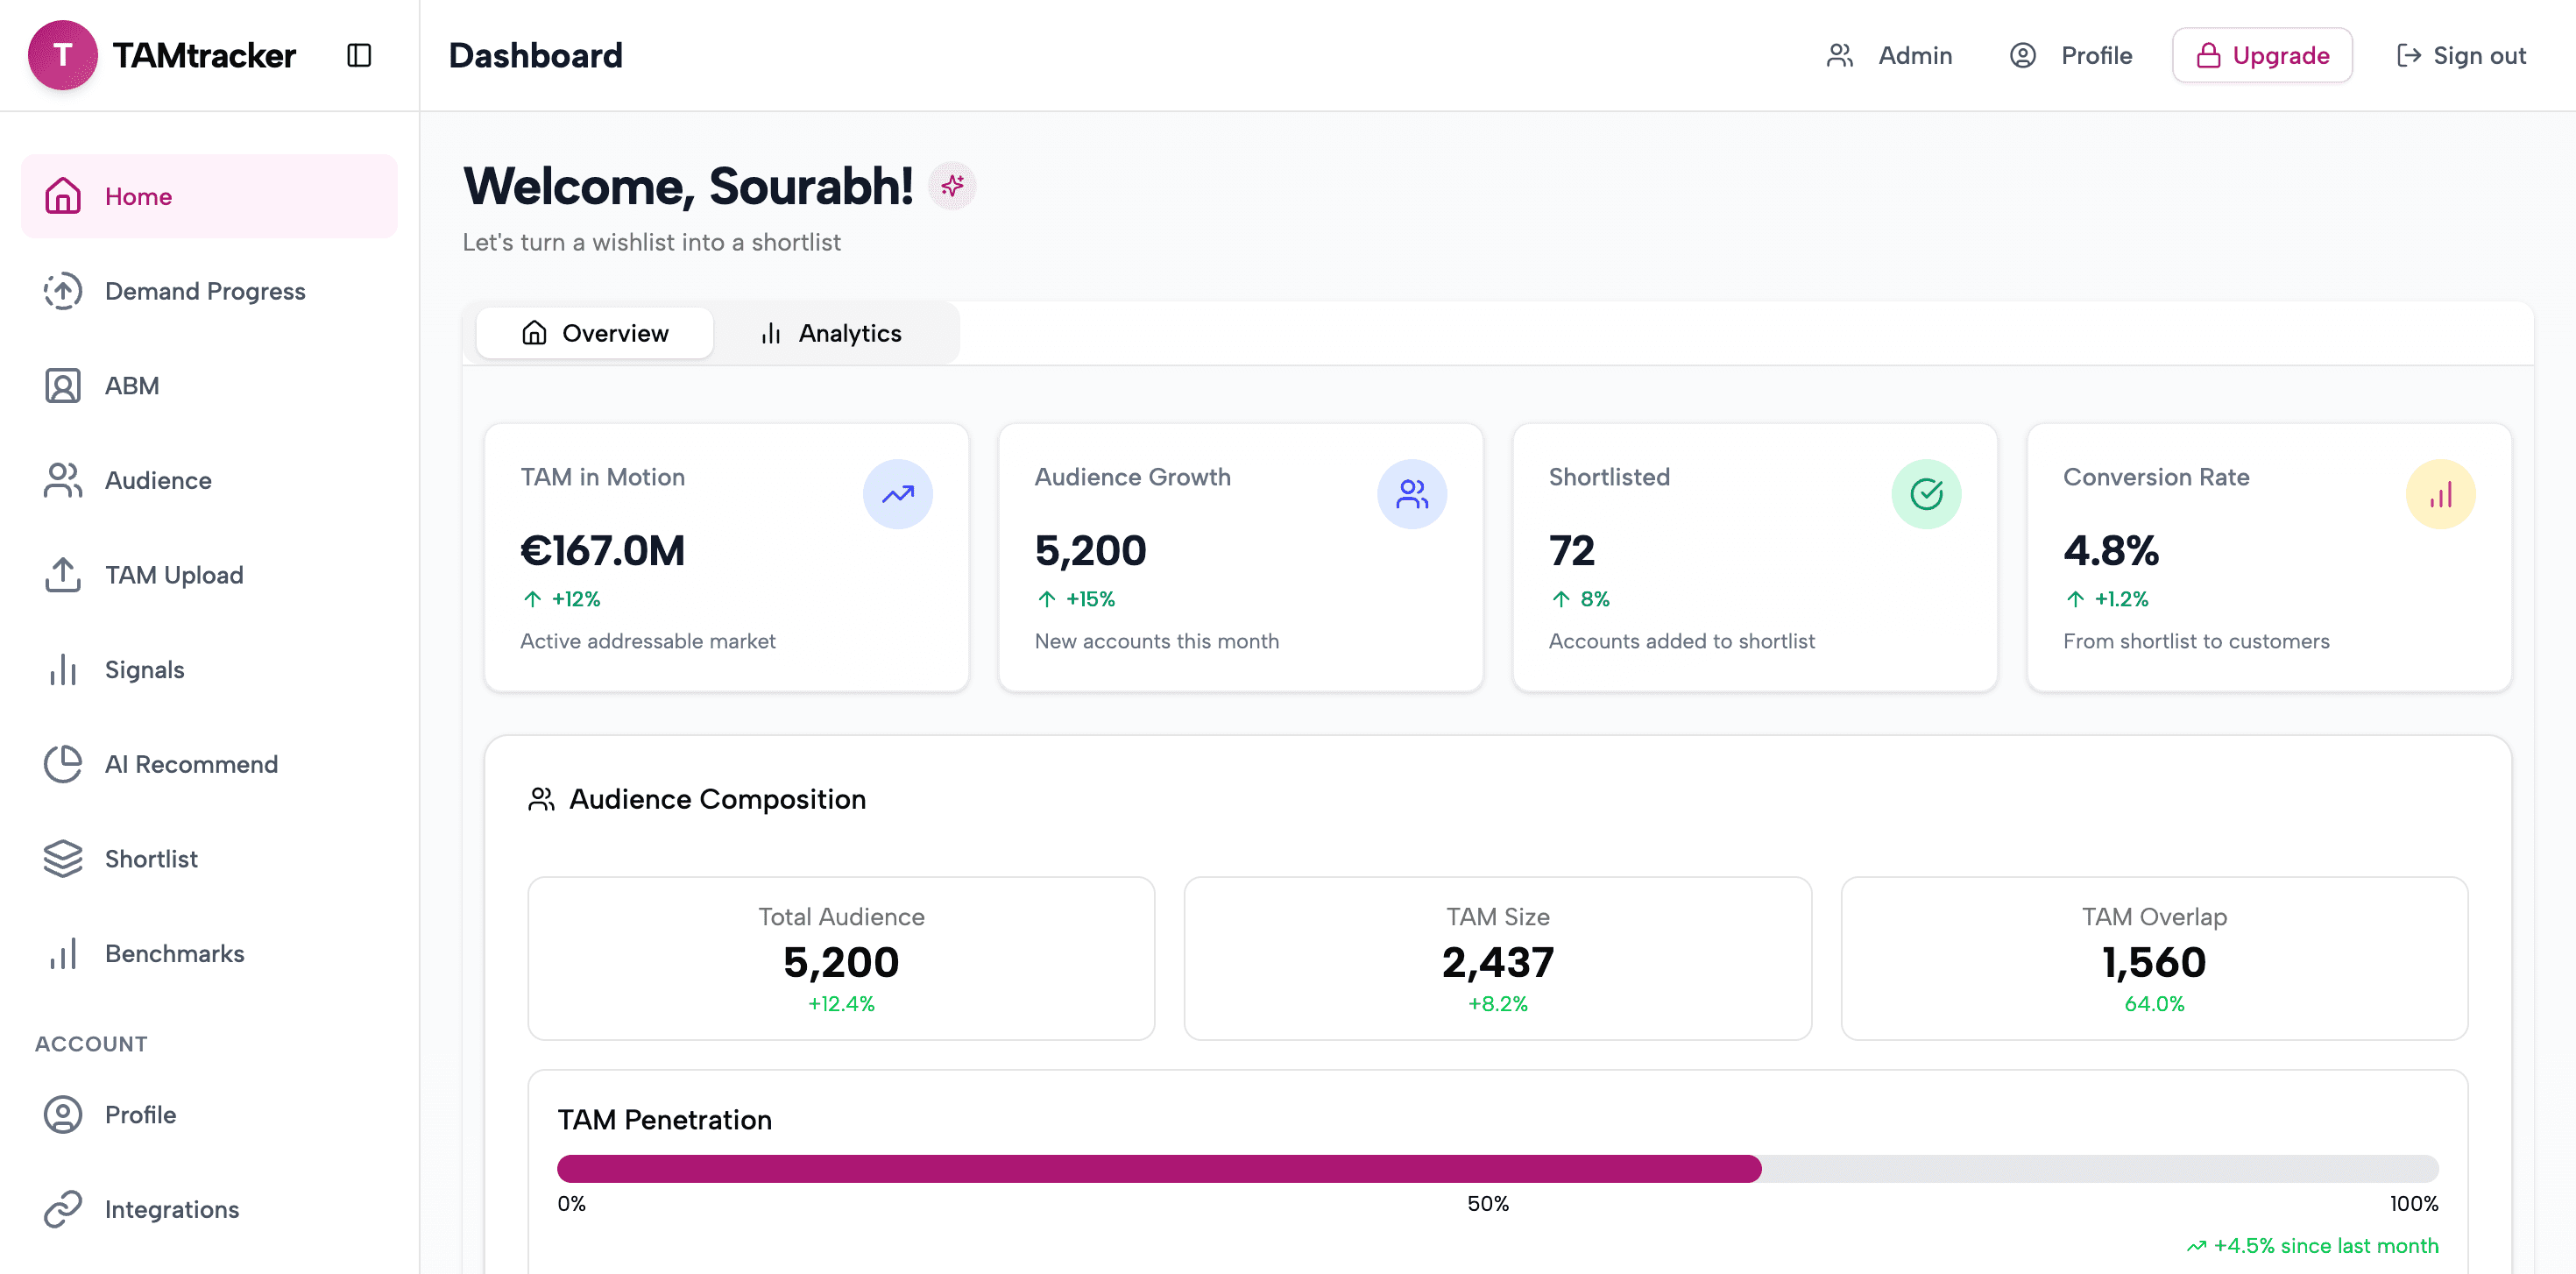Click the Shortlist layers icon
The width and height of the screenshot is (2576, 1274).
tap(63, 859)
